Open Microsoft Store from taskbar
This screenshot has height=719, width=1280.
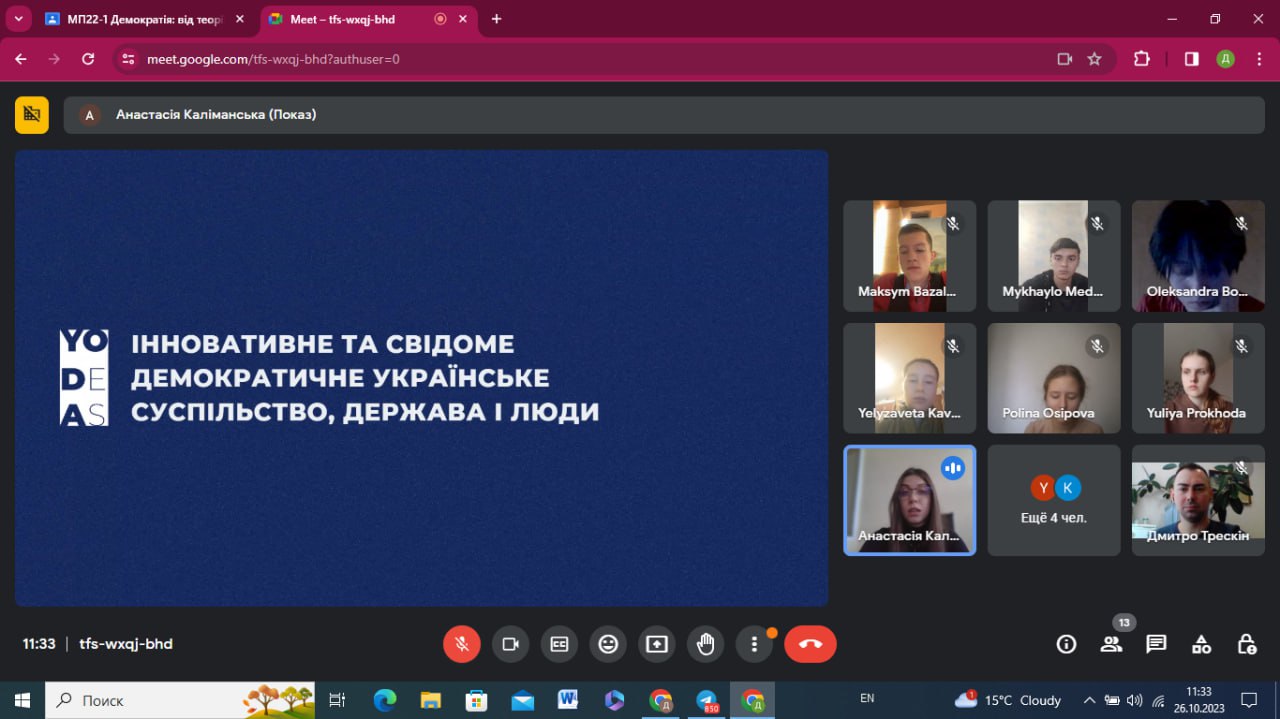click(477, 700)
